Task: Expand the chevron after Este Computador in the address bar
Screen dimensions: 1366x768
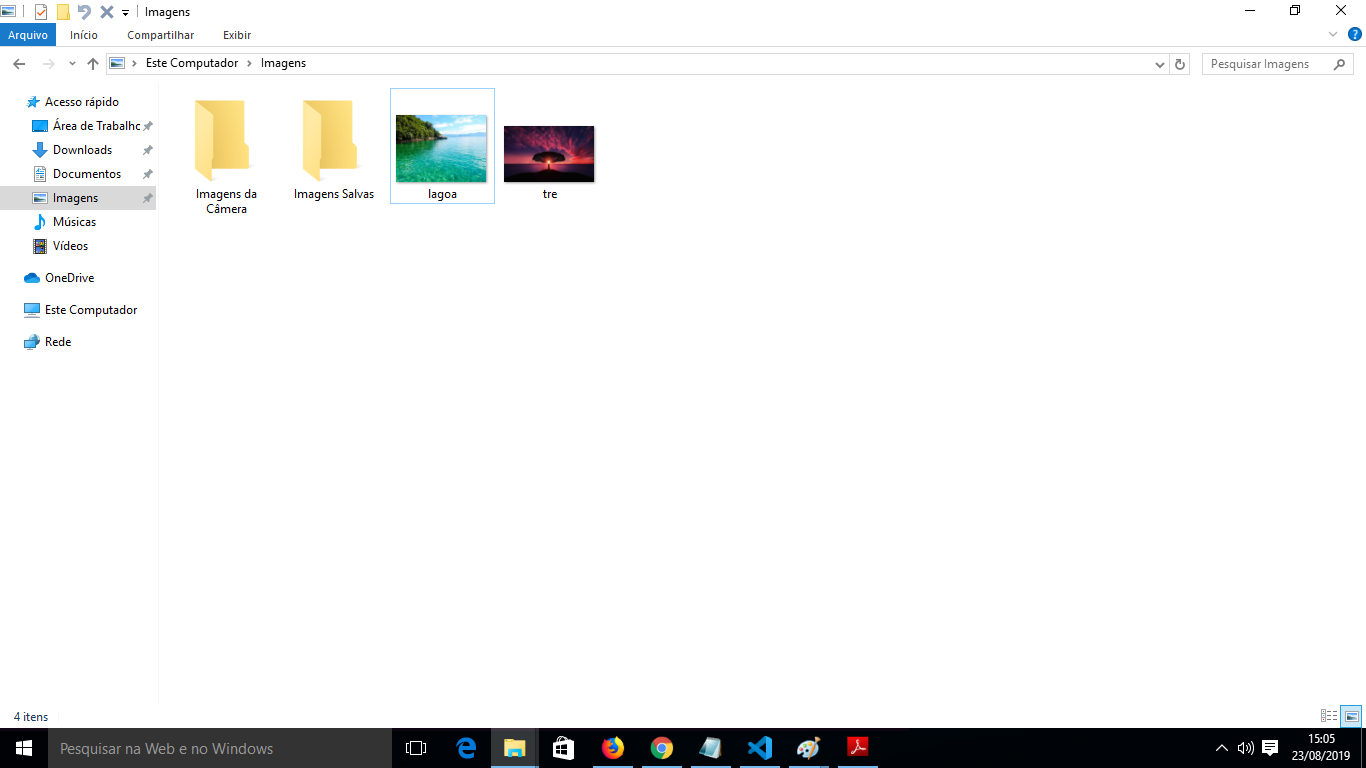Action: point(250,63)
